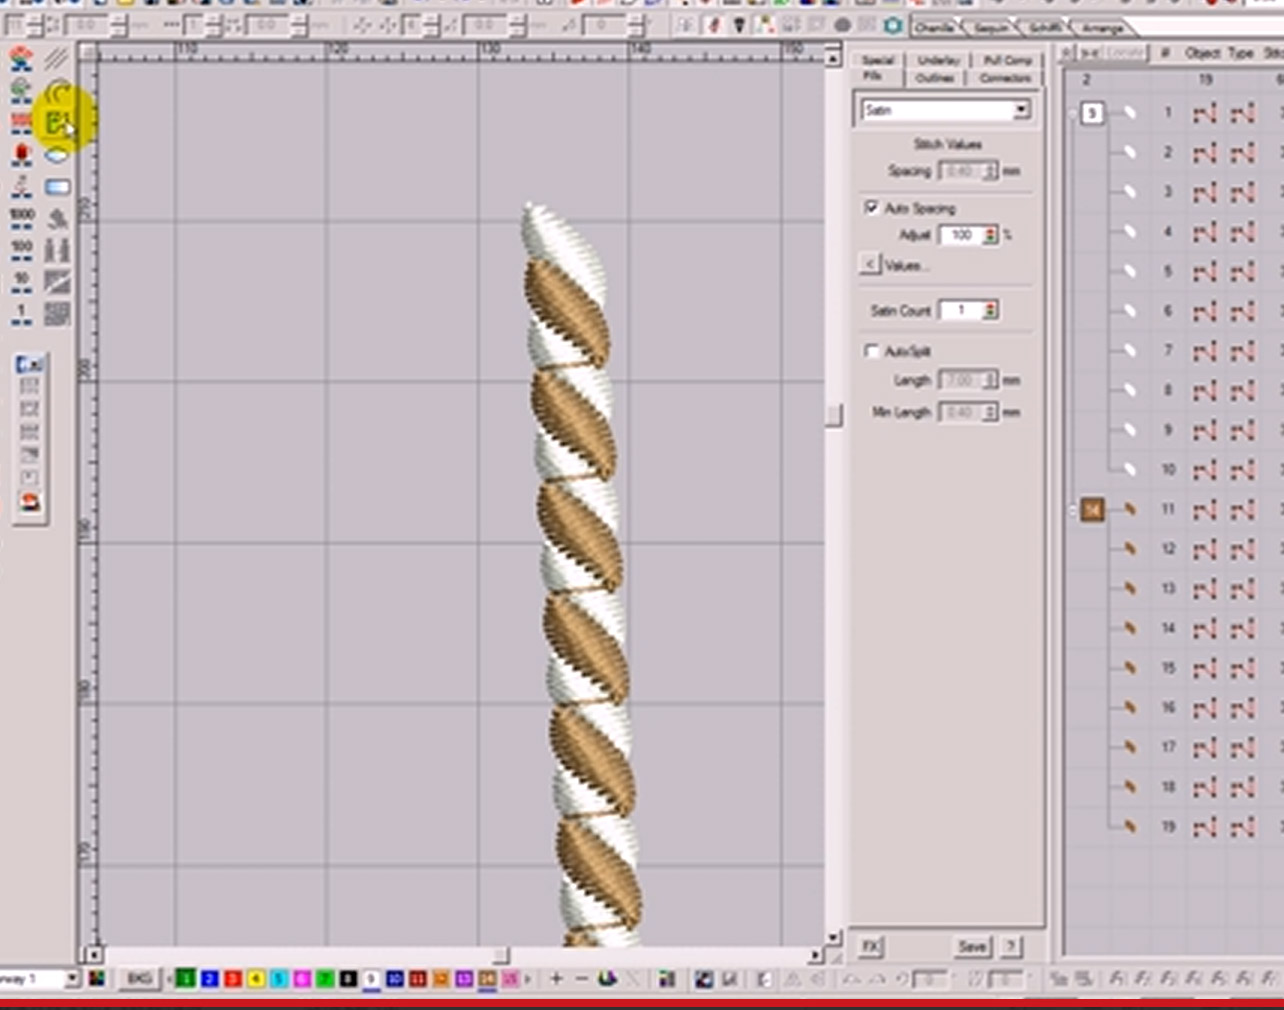Click the 10 stitch travel icon
The height and width of the screenshot is (1010, 1284).
point(21,281)
